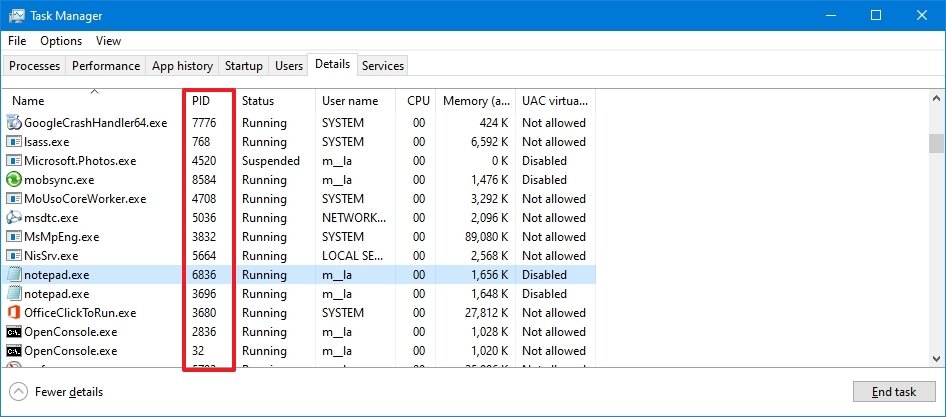Viewport: 946px width, 417px height.
Task: Click the Task Manager title bar icon
Action: (17, 16)
